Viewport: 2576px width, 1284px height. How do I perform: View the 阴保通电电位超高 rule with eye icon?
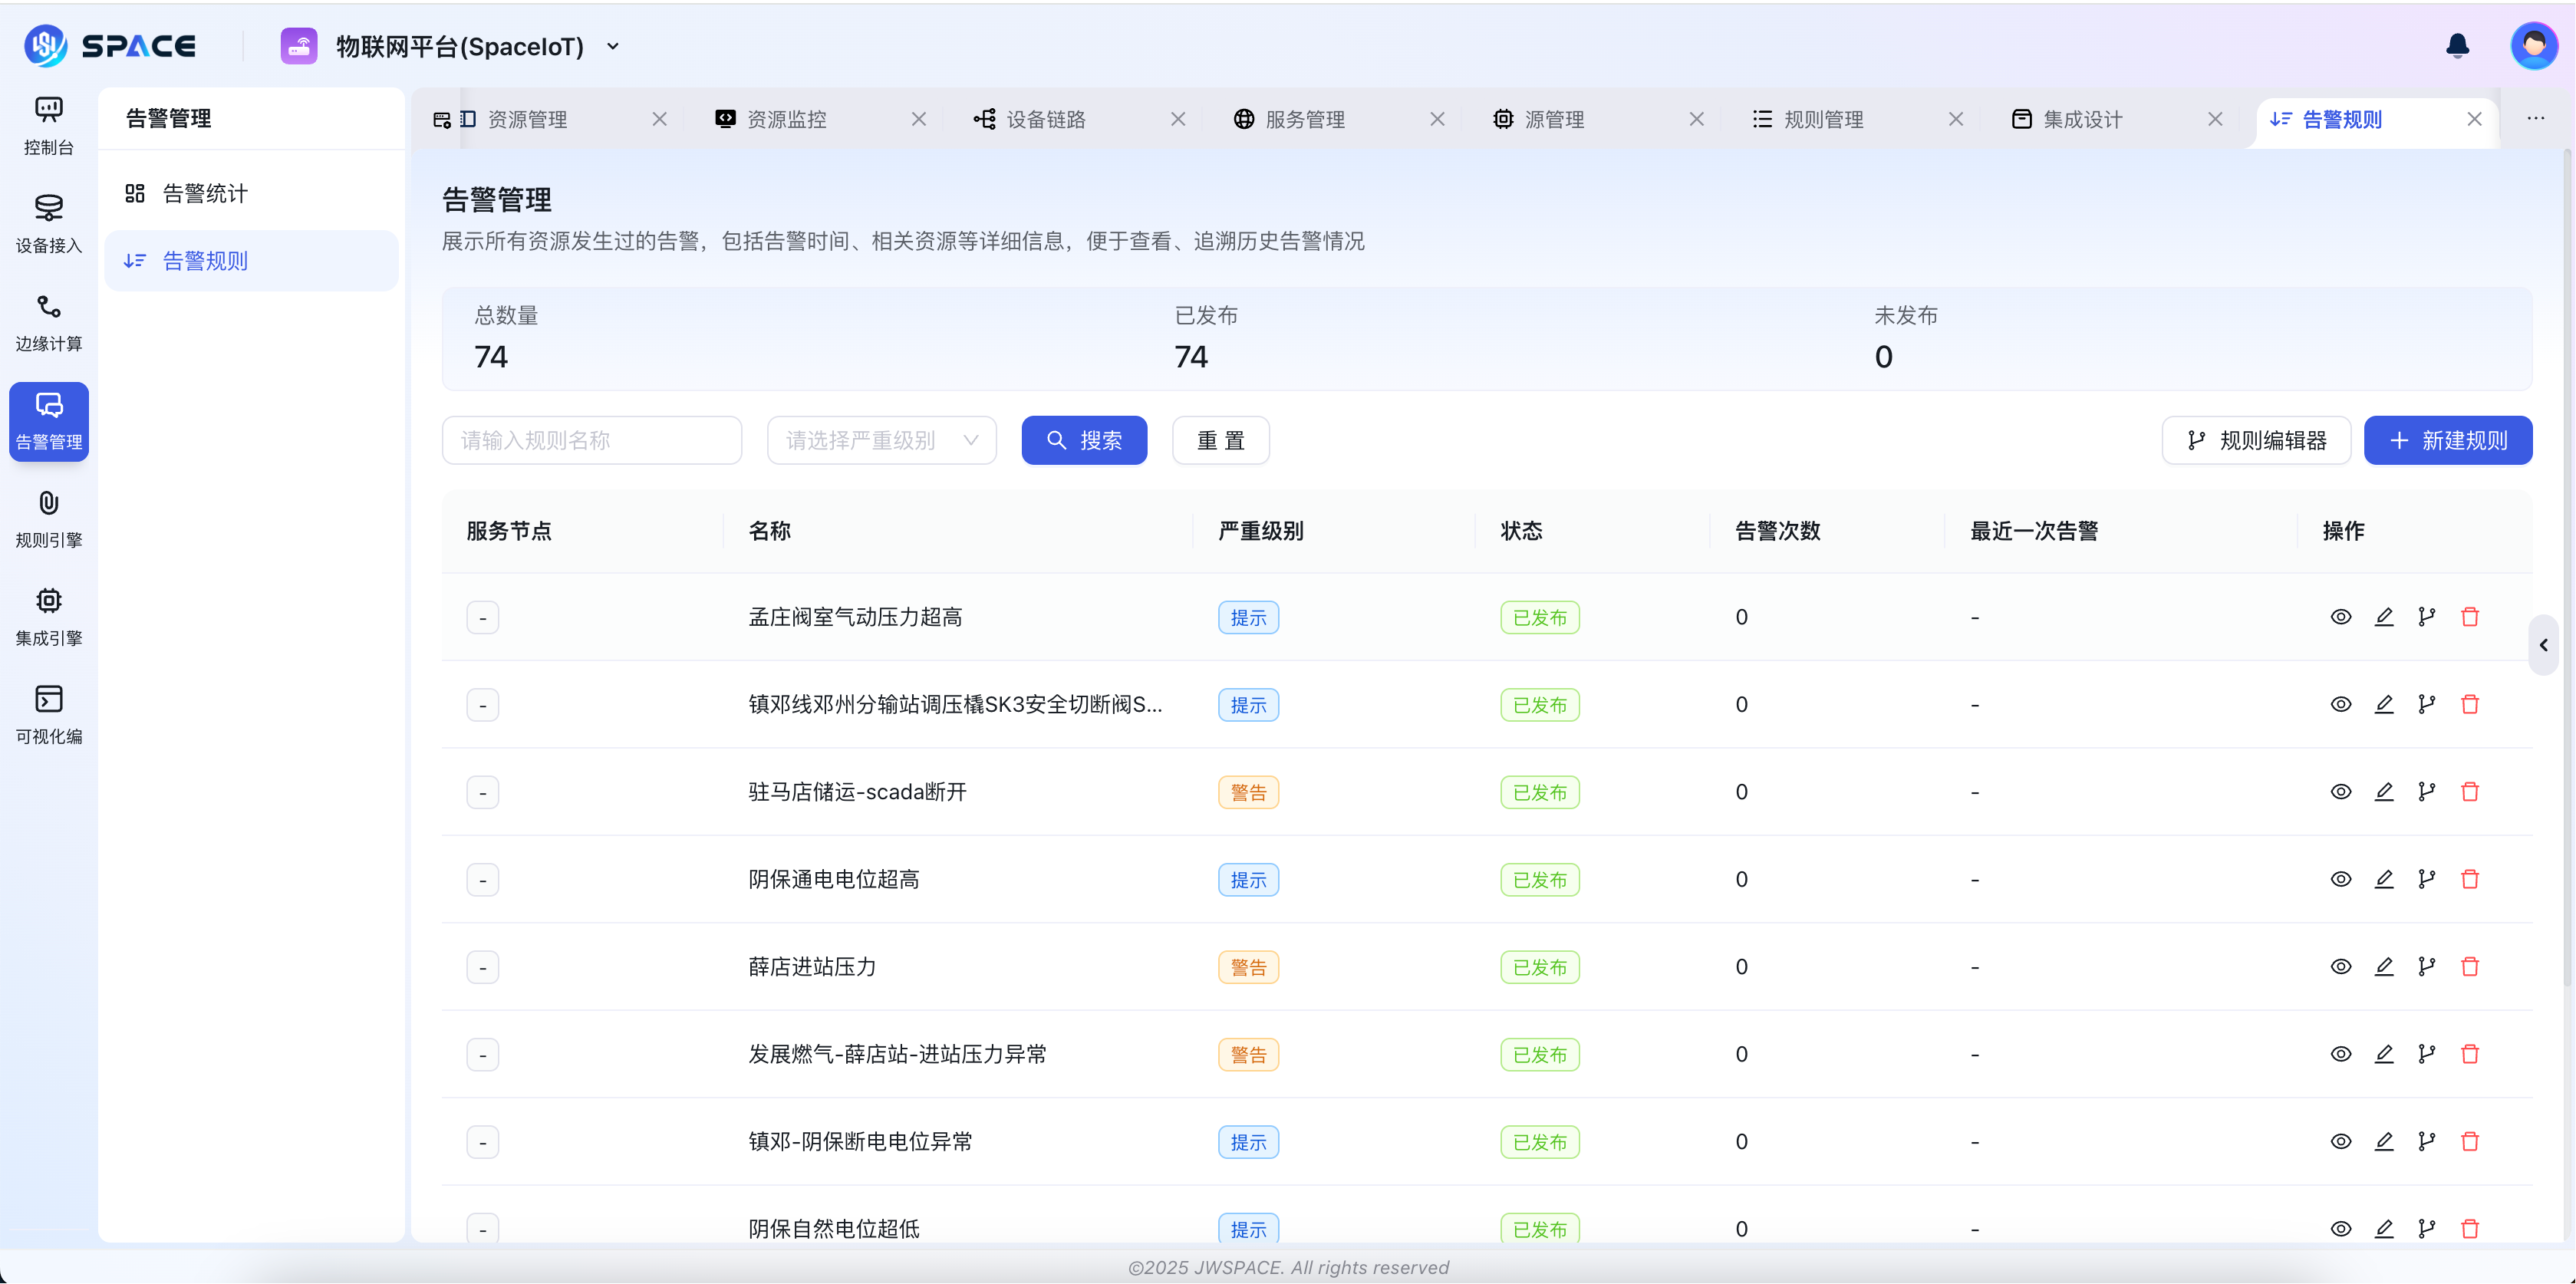2340,879
